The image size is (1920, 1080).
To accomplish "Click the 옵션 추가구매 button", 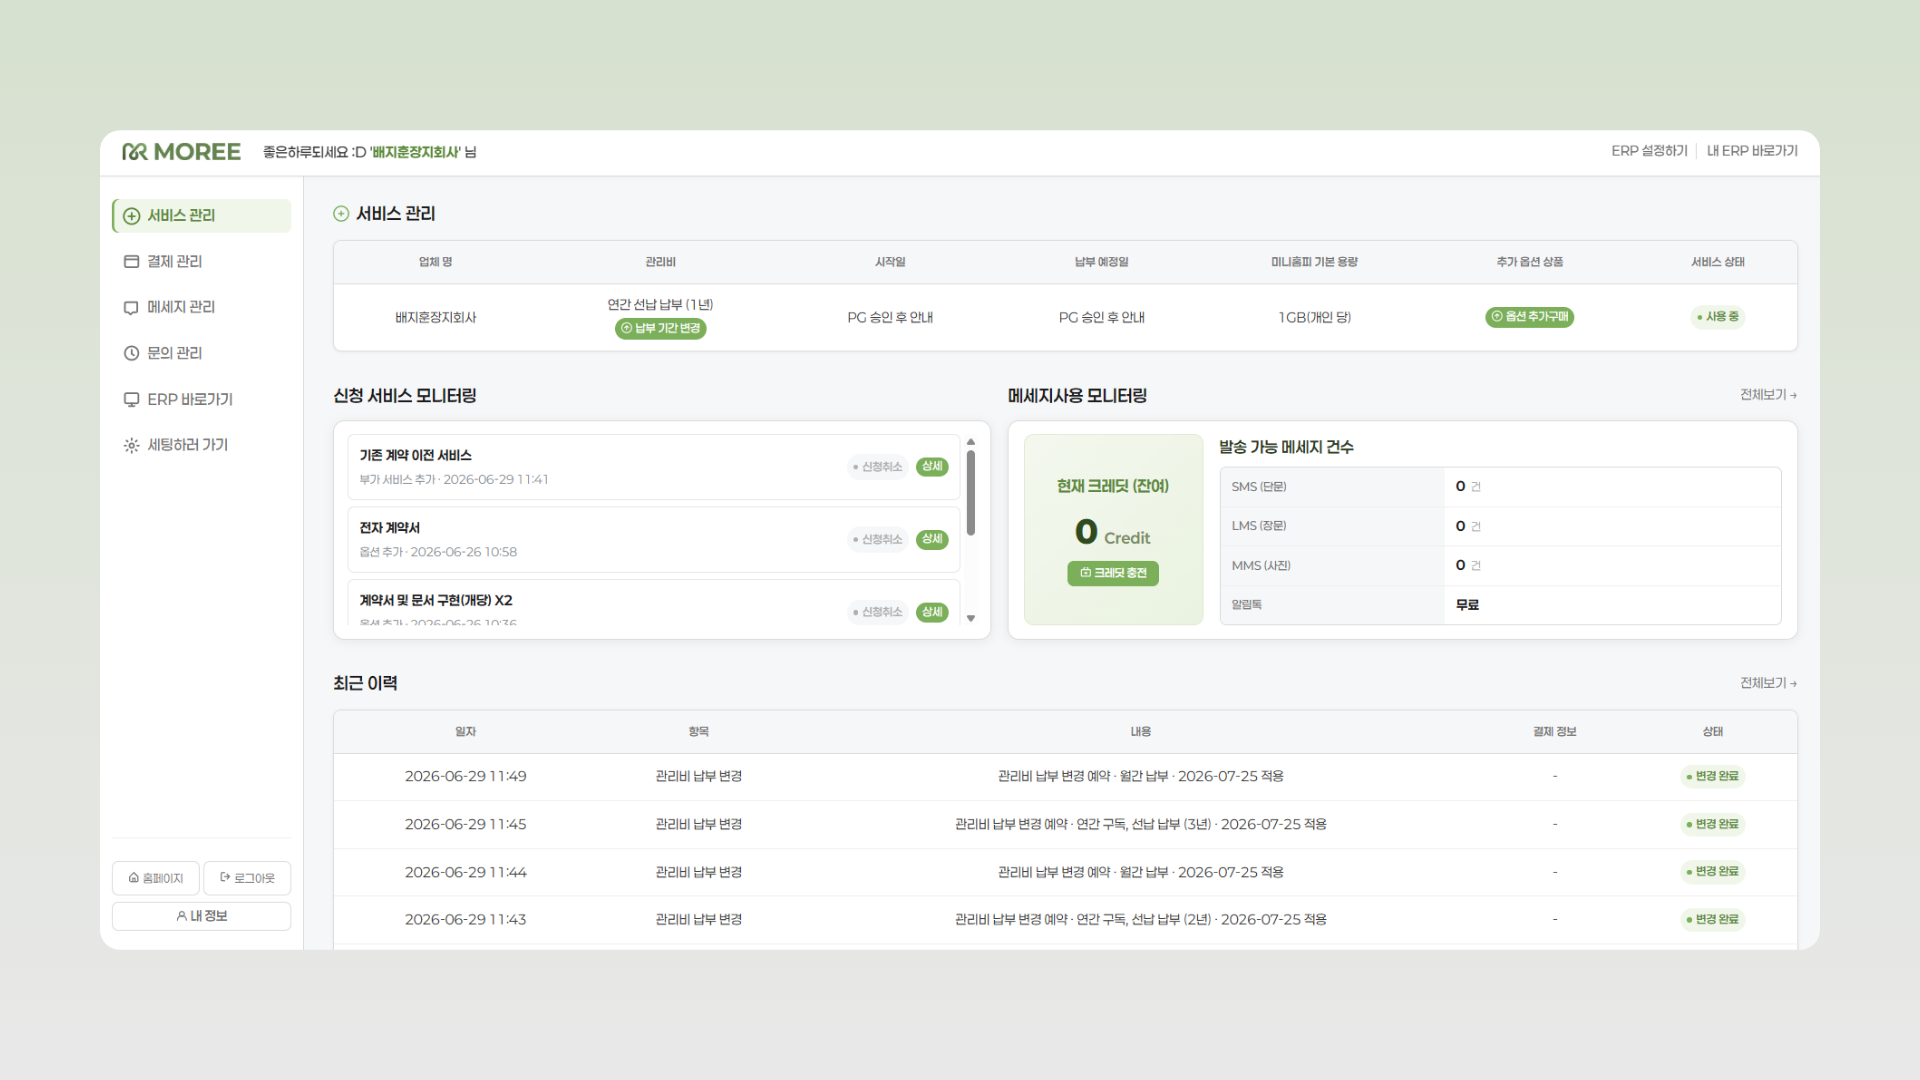I will click(1529, 317).
